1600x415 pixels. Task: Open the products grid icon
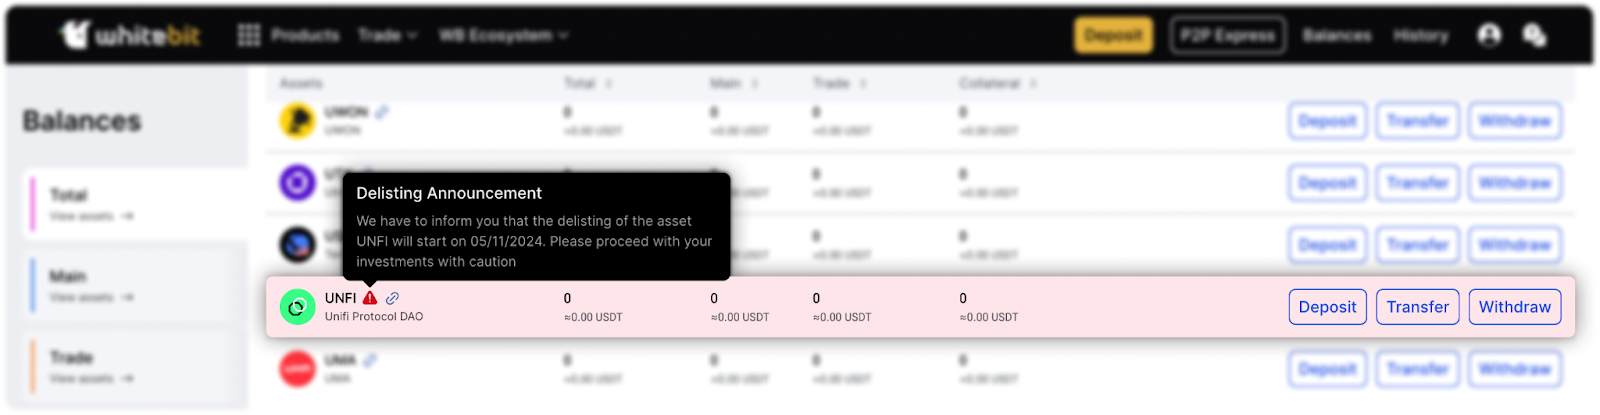point(249,35)
